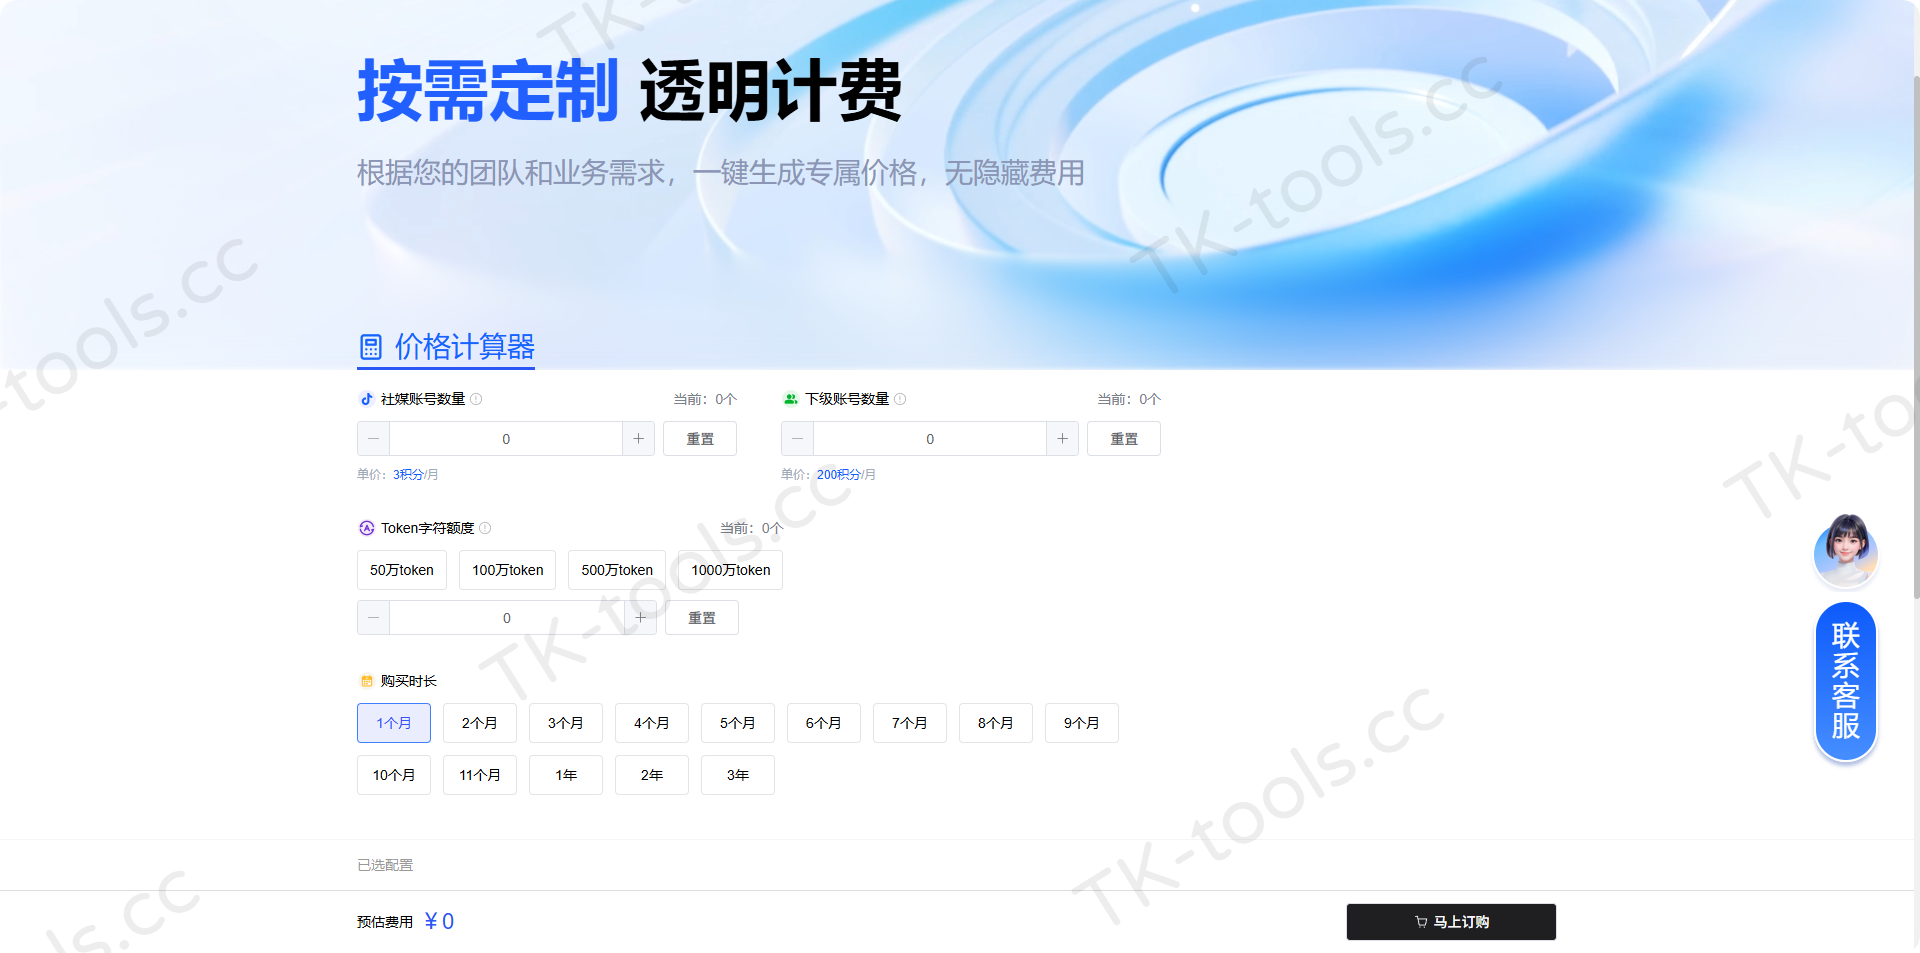The image size is (1920, 953).
Task: Click the 下级账号数量 number field
Action: 930,439
